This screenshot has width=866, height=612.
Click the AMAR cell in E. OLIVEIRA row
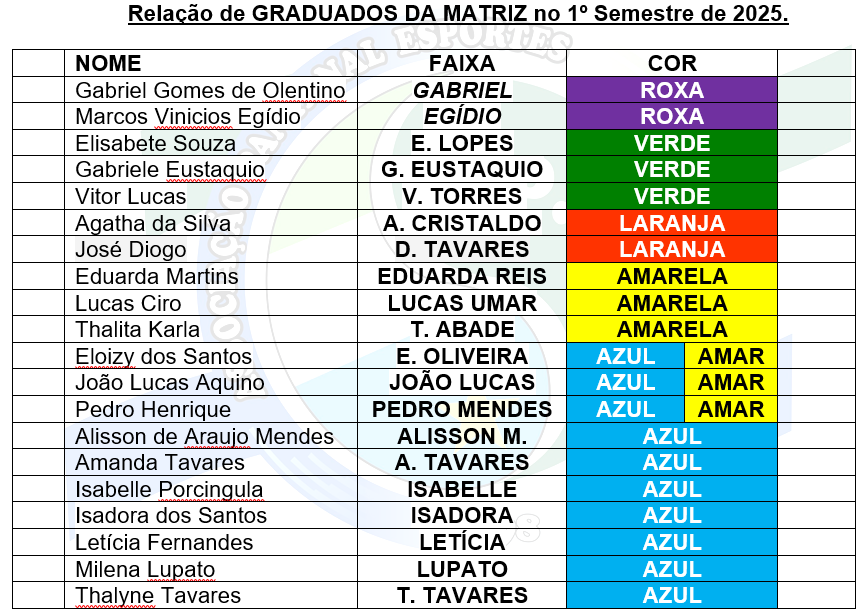[731, 356]
